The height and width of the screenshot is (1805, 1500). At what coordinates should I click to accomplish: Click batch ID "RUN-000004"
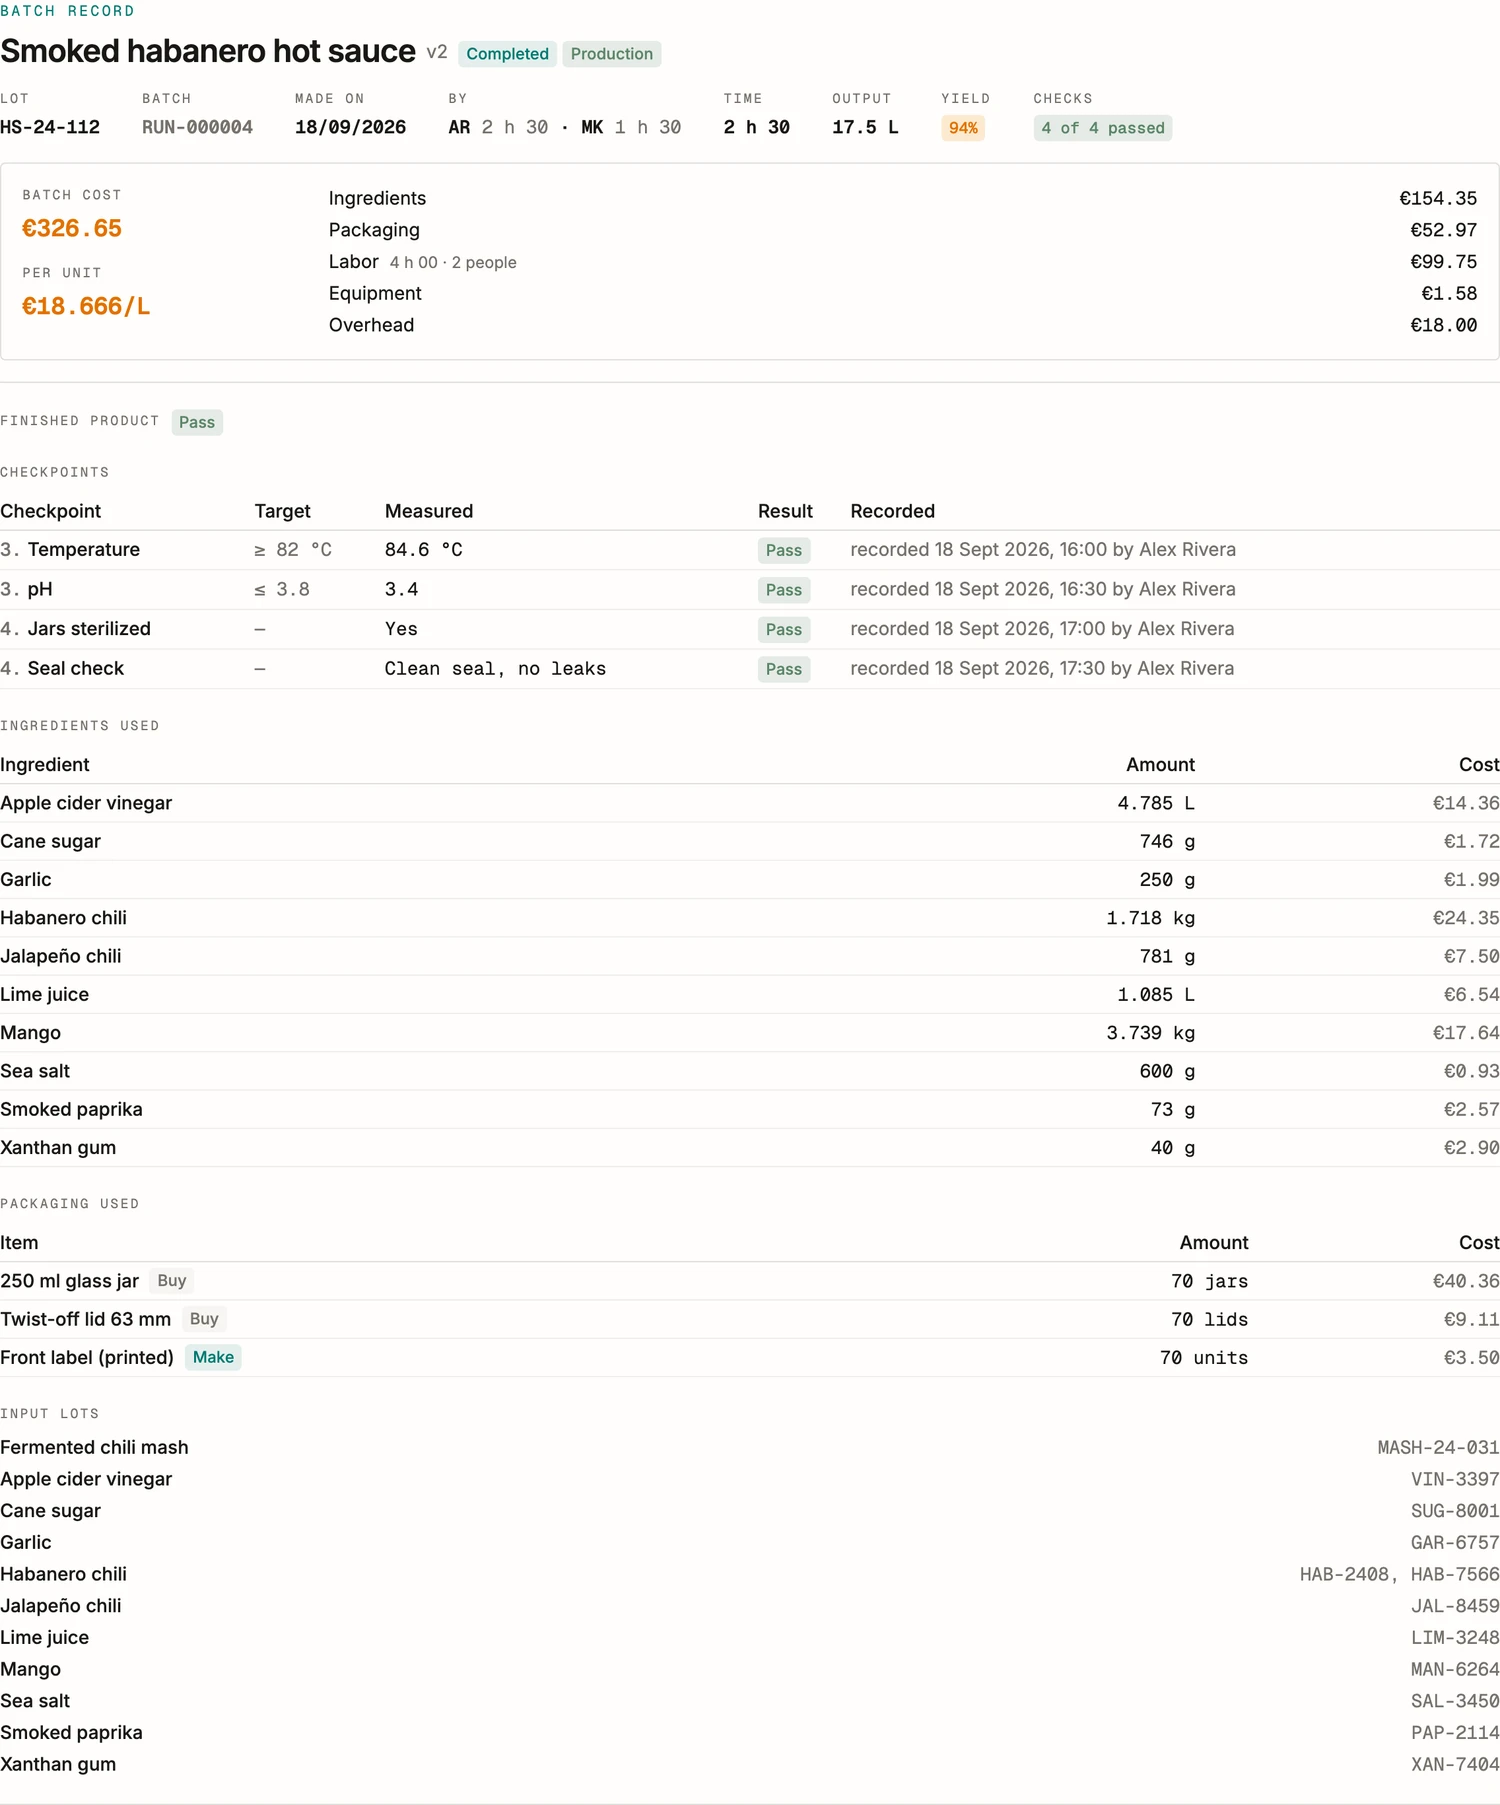point(197,127)
